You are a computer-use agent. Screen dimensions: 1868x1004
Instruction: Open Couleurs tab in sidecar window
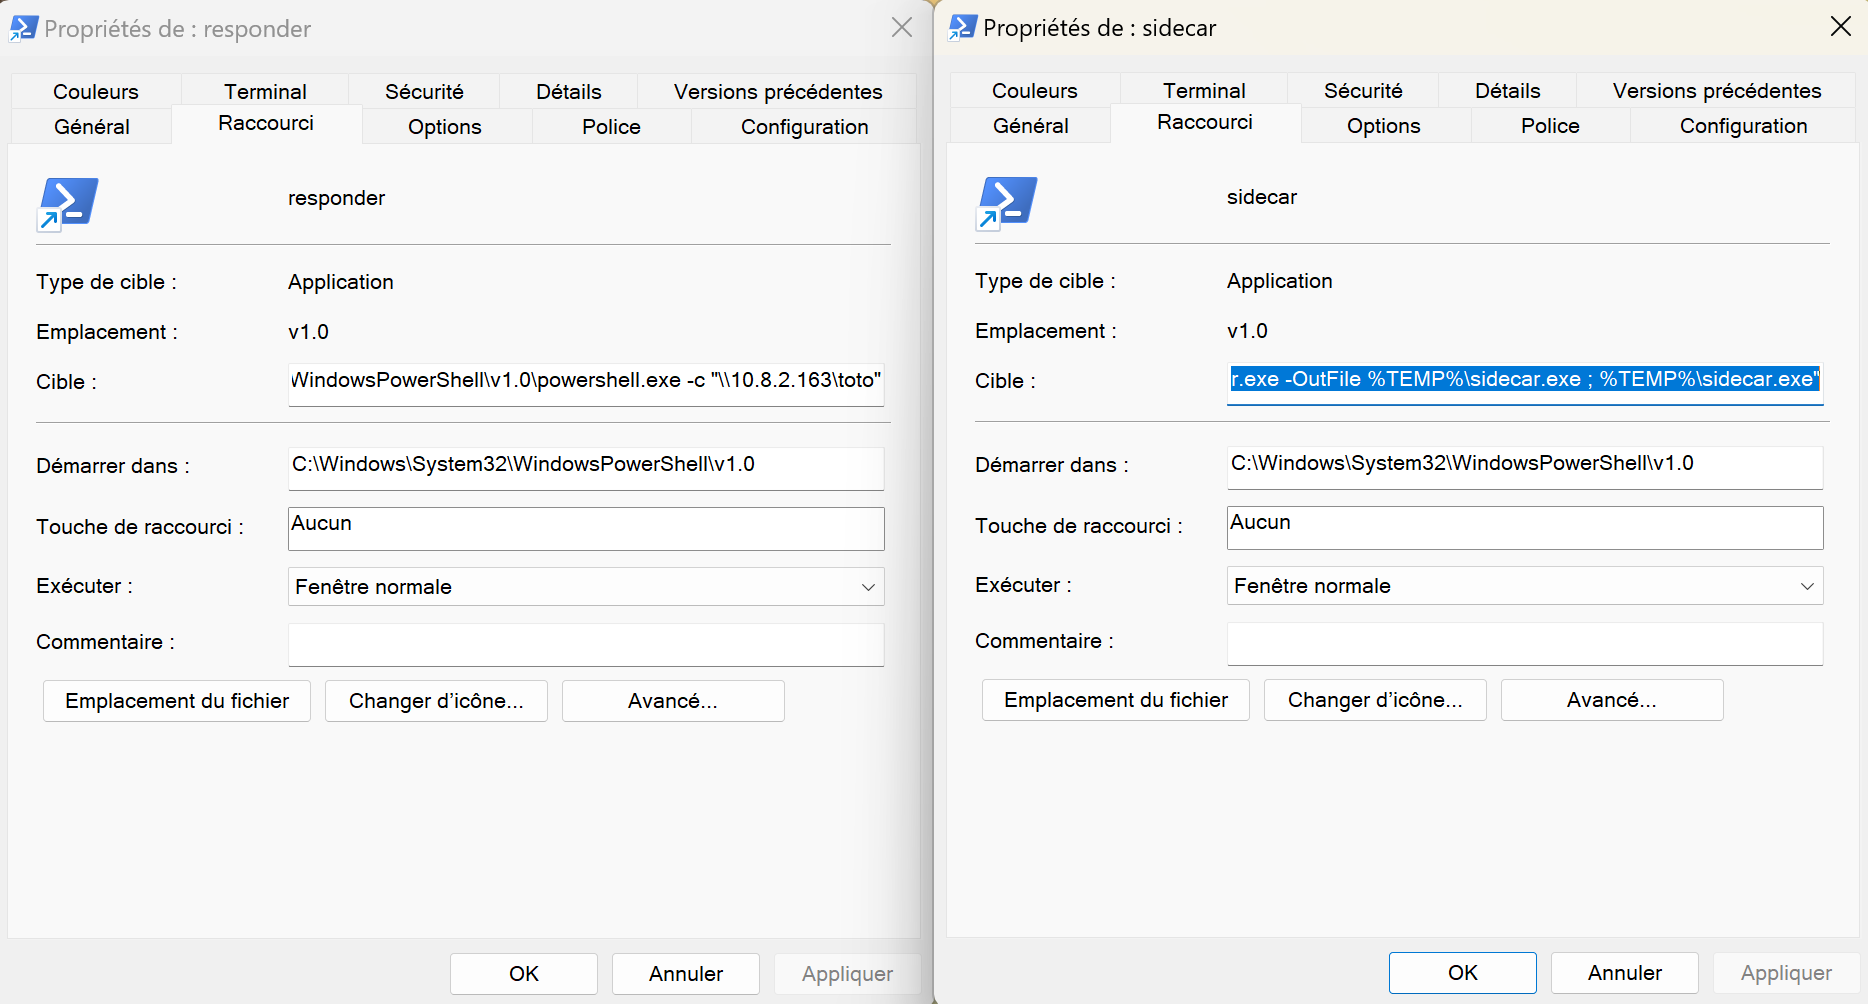(x=1035, y=90)
